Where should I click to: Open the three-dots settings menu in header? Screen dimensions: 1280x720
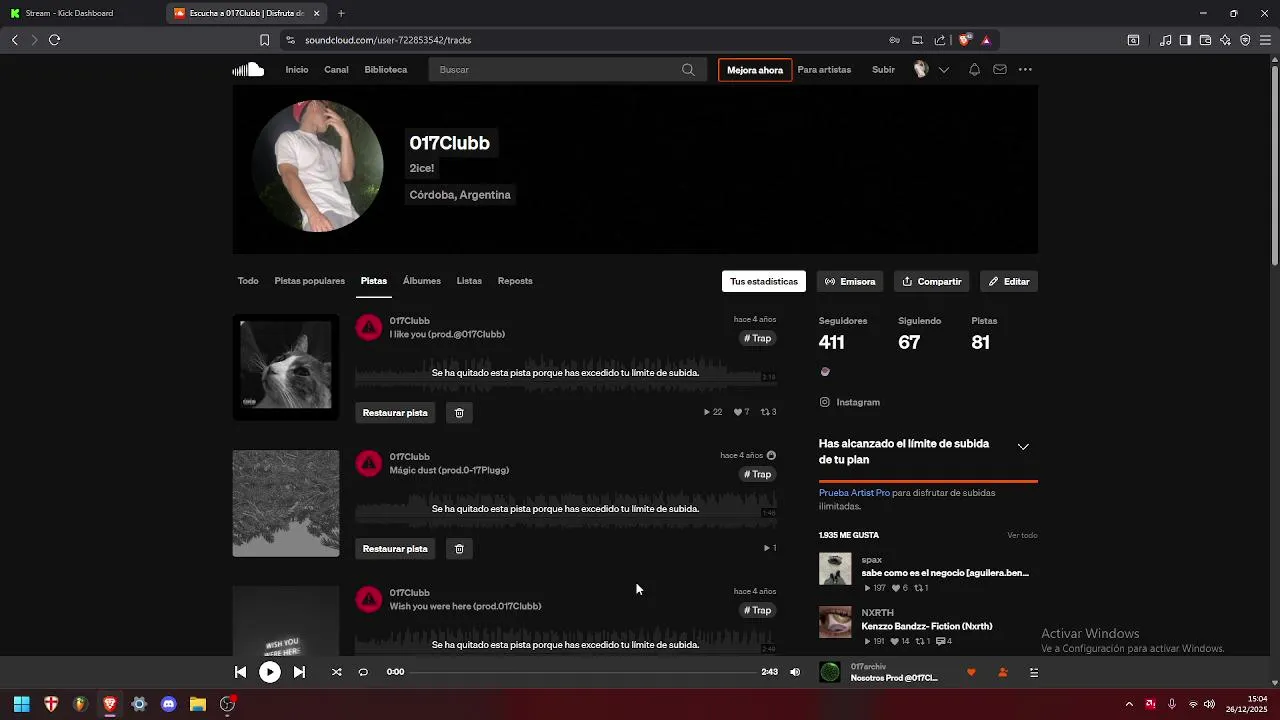click(1025, 70)
